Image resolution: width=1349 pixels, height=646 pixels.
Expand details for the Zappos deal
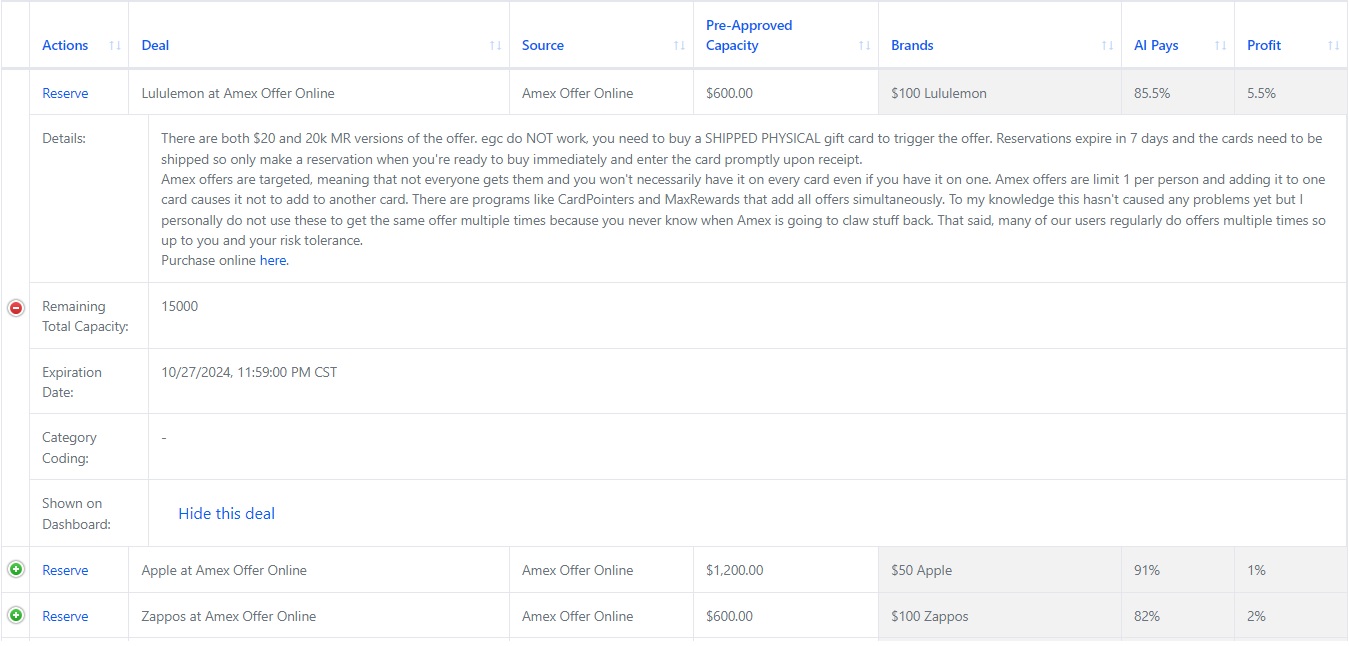coord(16,616)
